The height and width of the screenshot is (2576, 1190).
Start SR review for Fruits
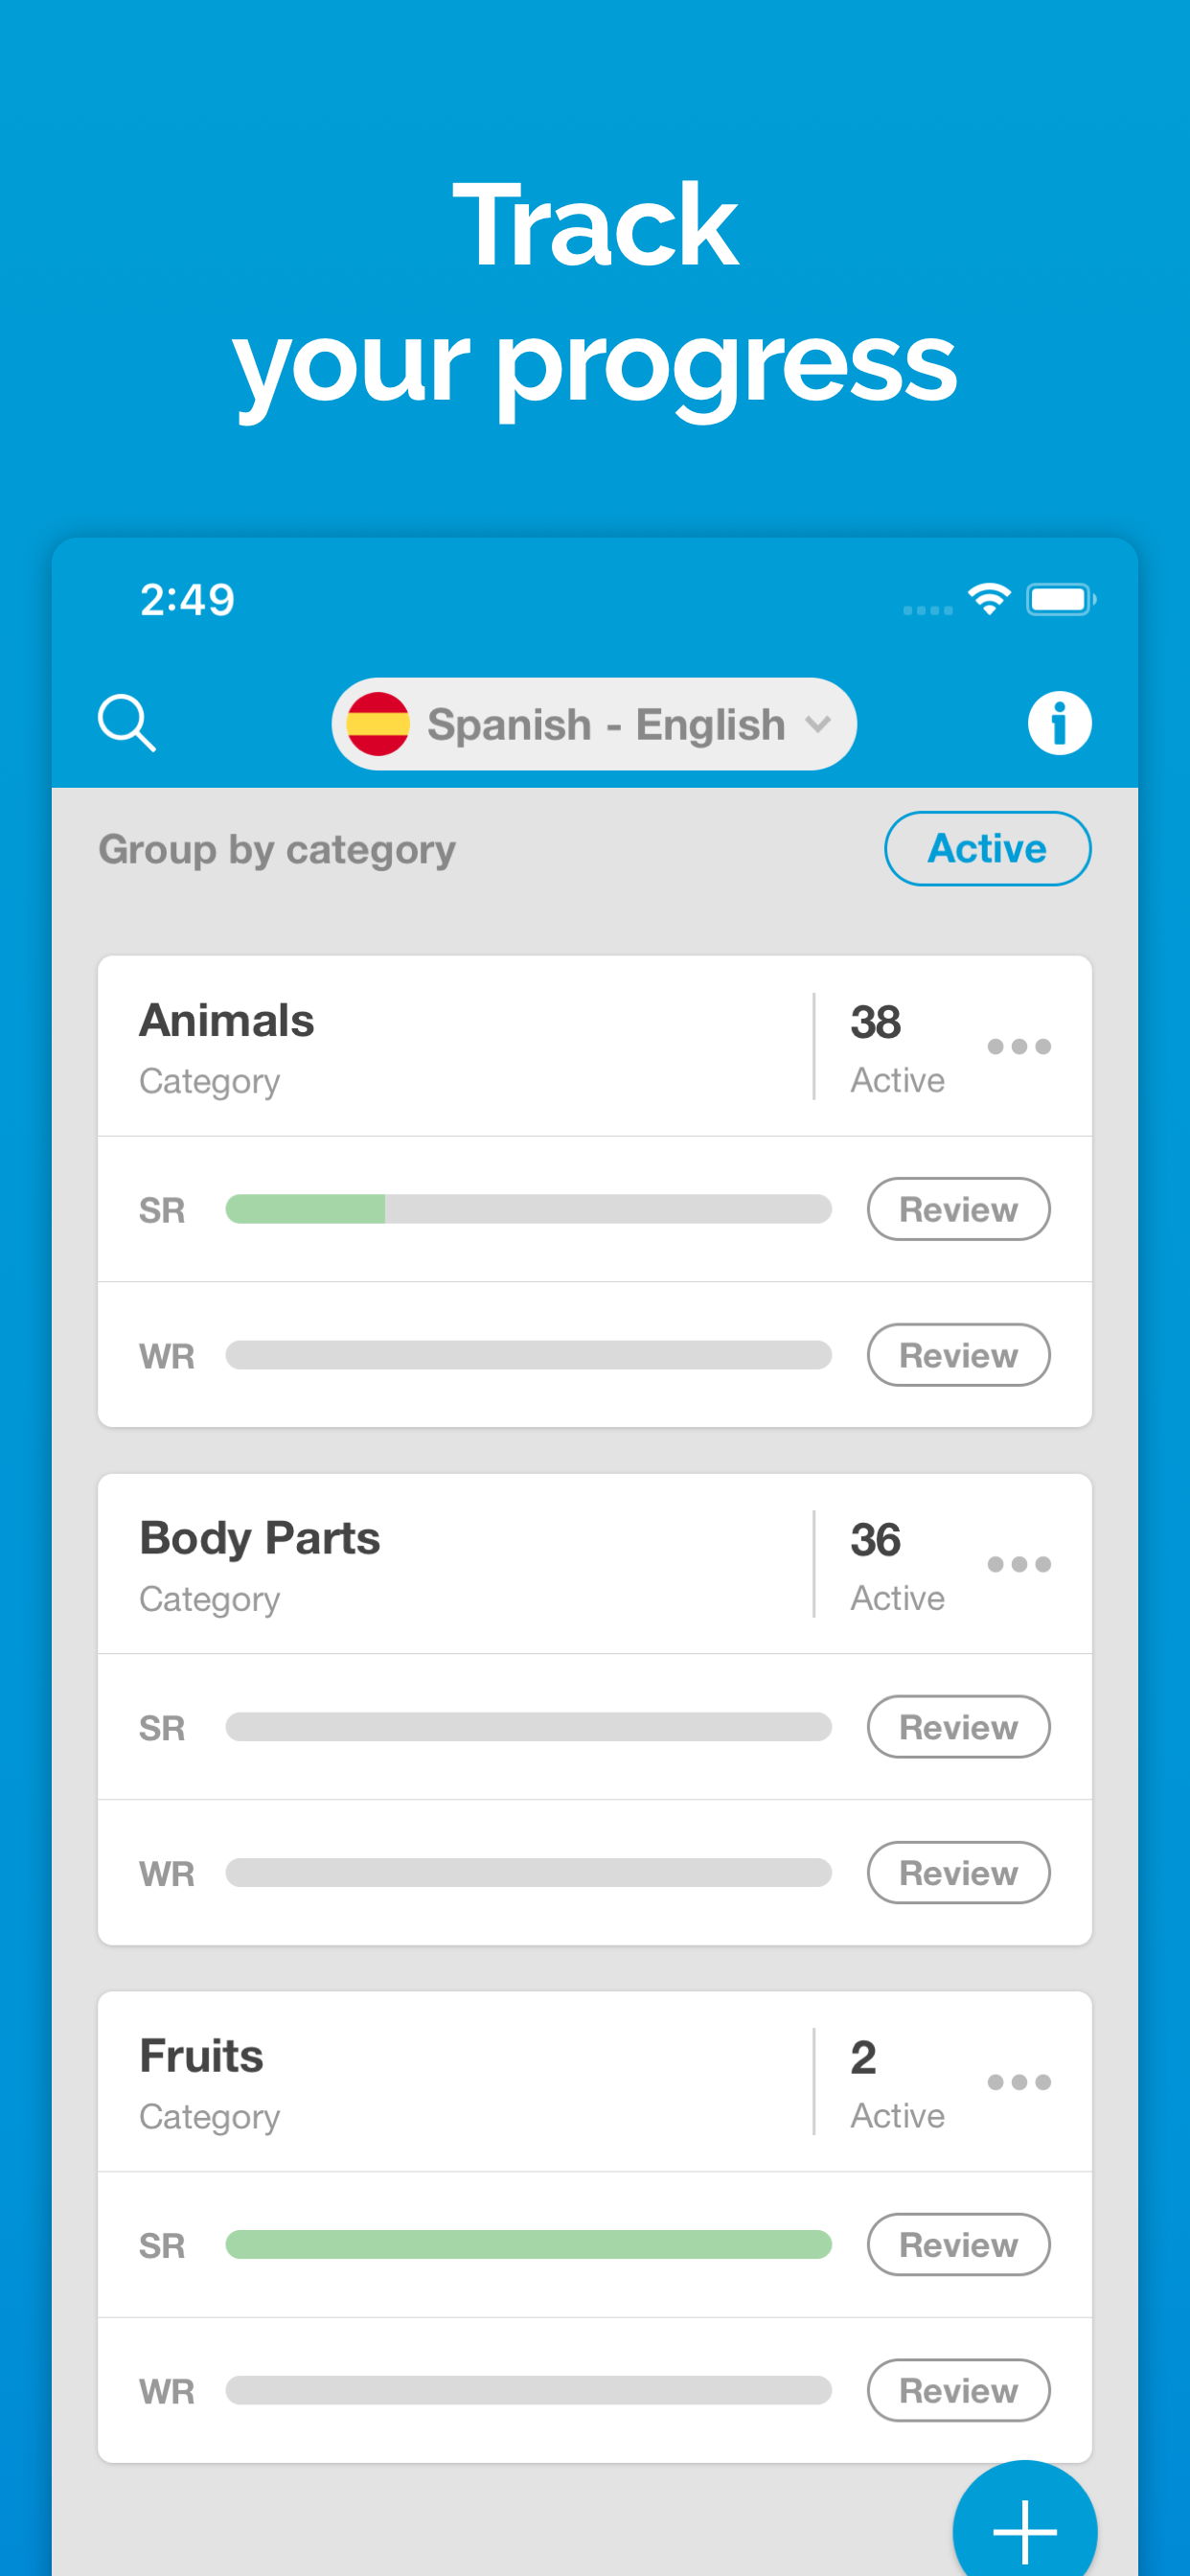click(957, 2245)
